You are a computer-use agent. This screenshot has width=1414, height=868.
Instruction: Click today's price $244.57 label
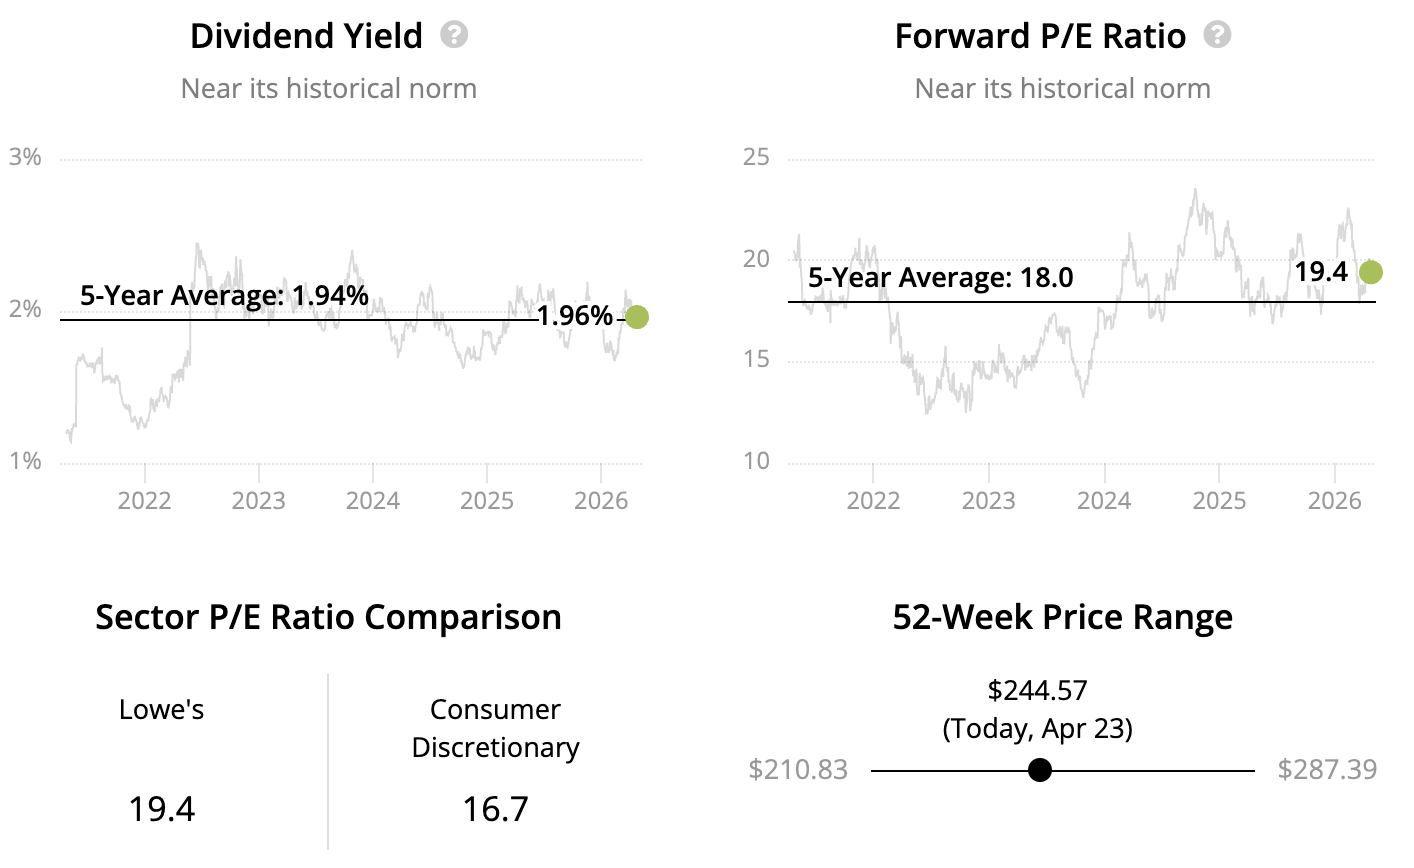click(1037, 691)
